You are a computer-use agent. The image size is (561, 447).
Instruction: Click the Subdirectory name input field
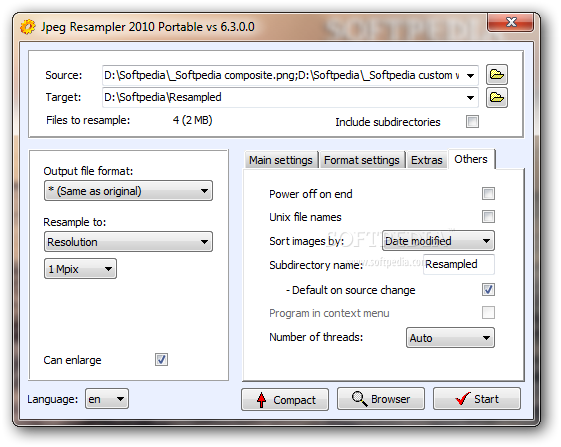459,264
